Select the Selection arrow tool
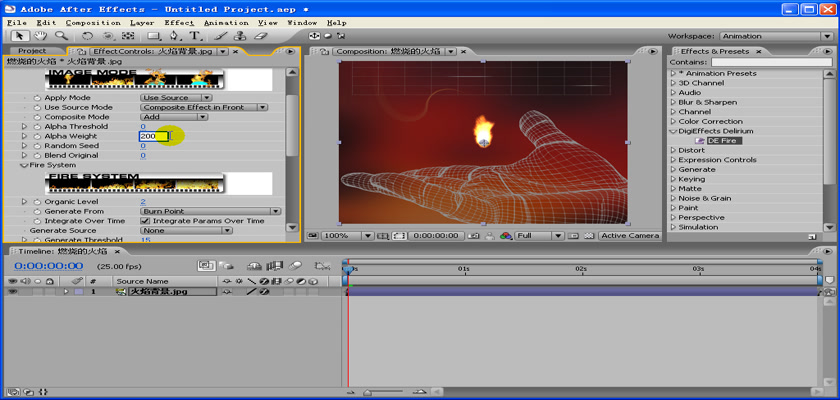Image resolution: width=840 pixels, height=400 pixels. (x=20, y=36)
